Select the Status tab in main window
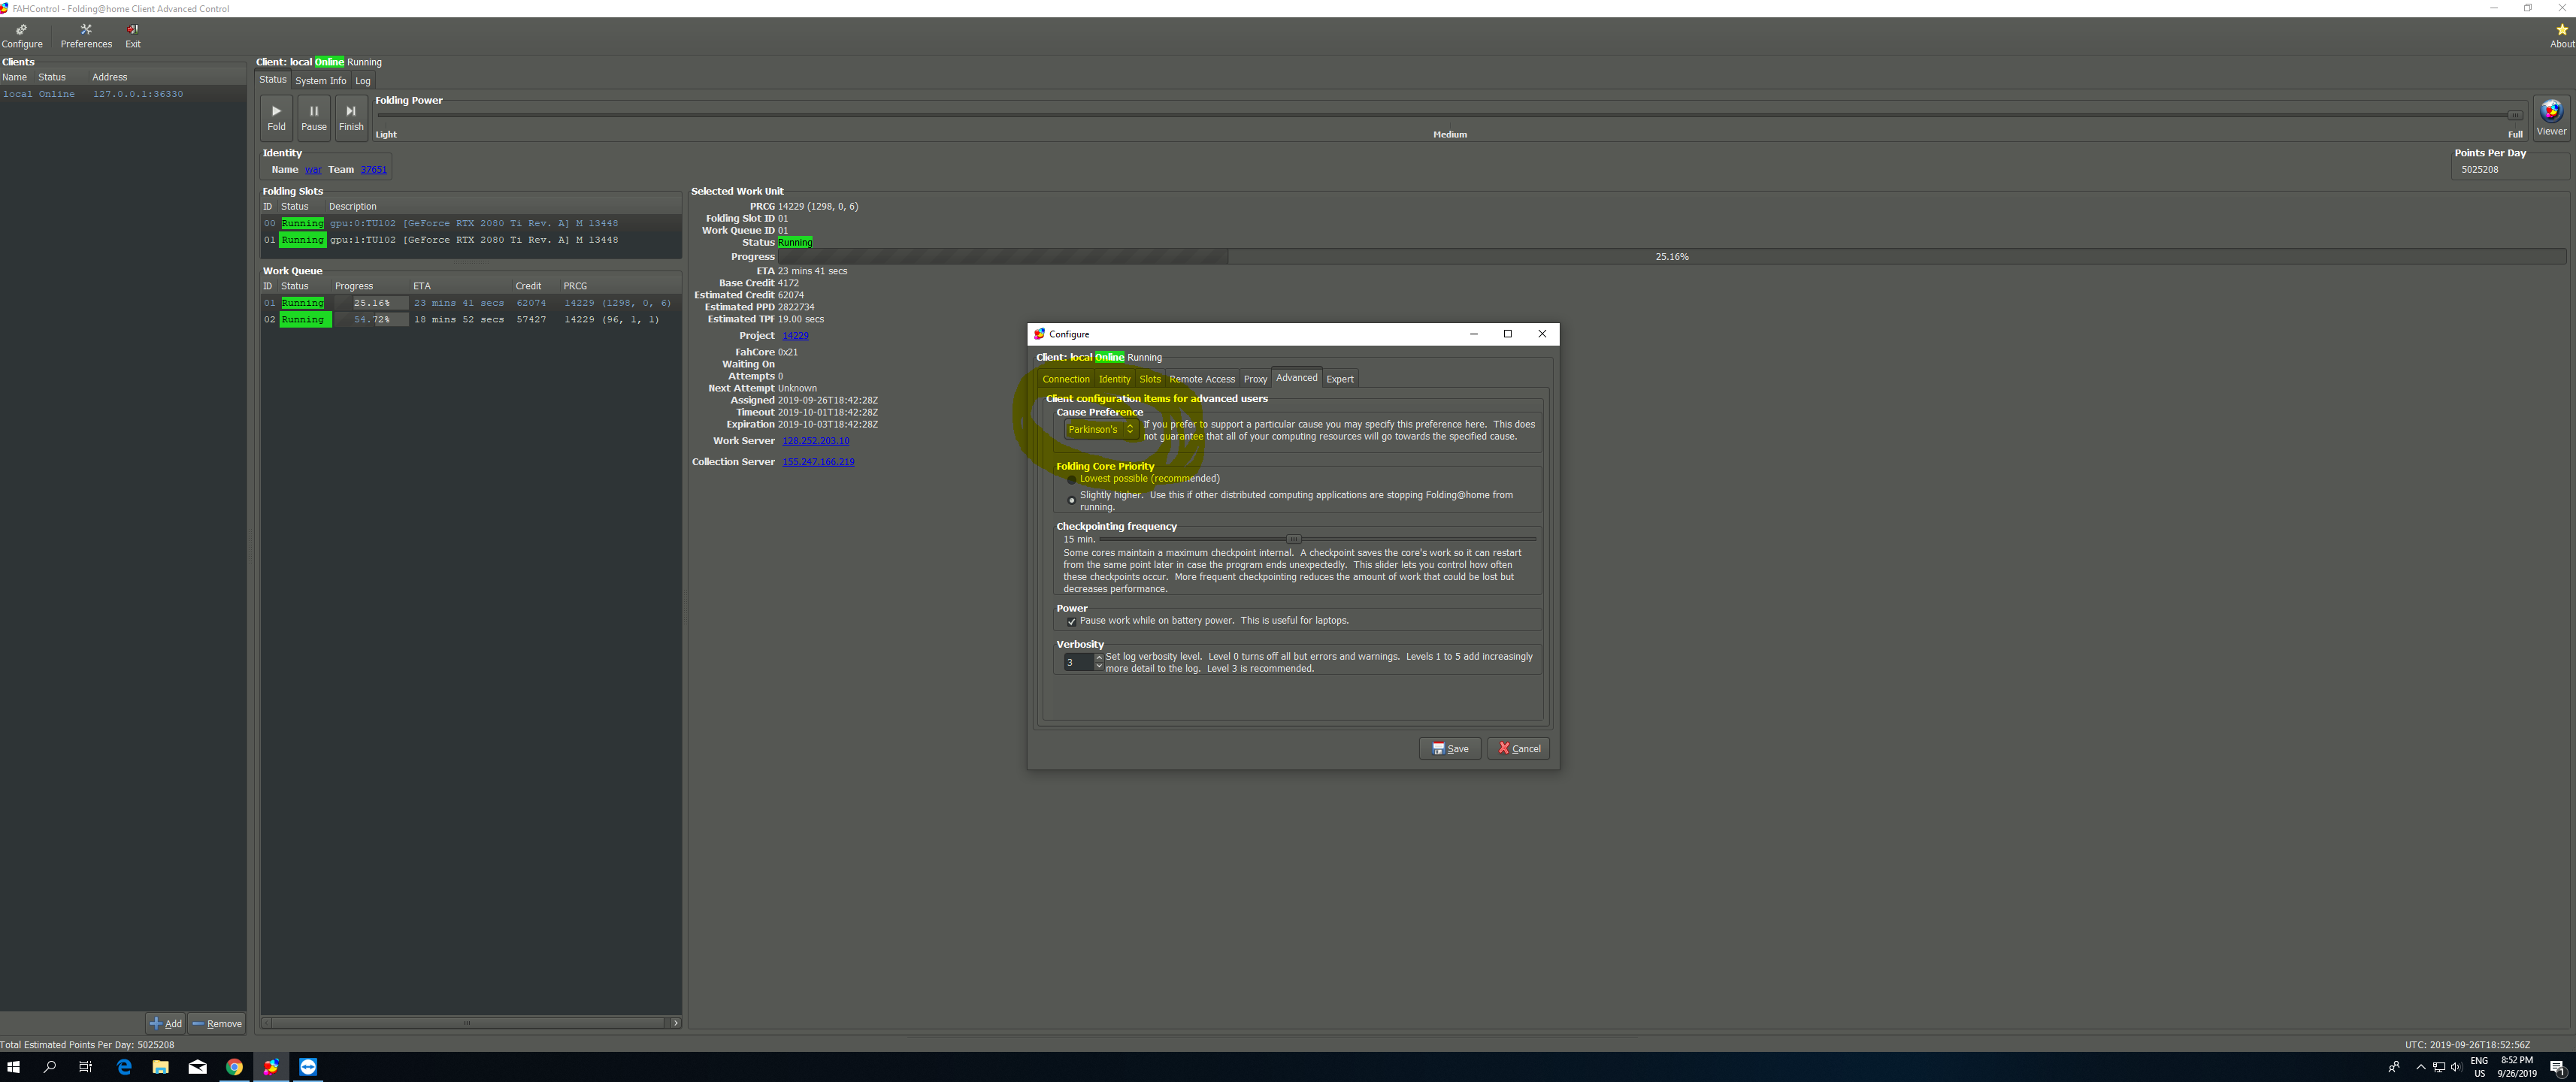The image size is (2576, 1082). (273, 80)
